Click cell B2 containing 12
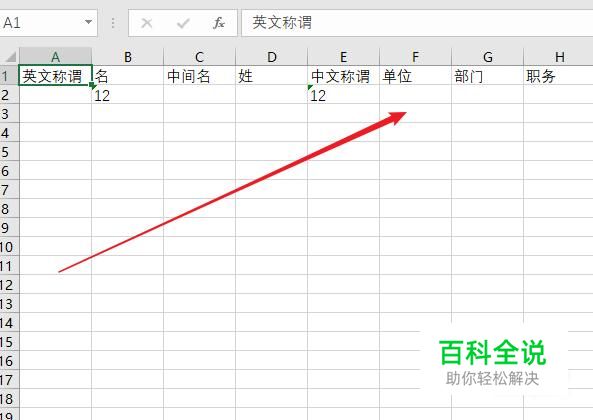 127,94
